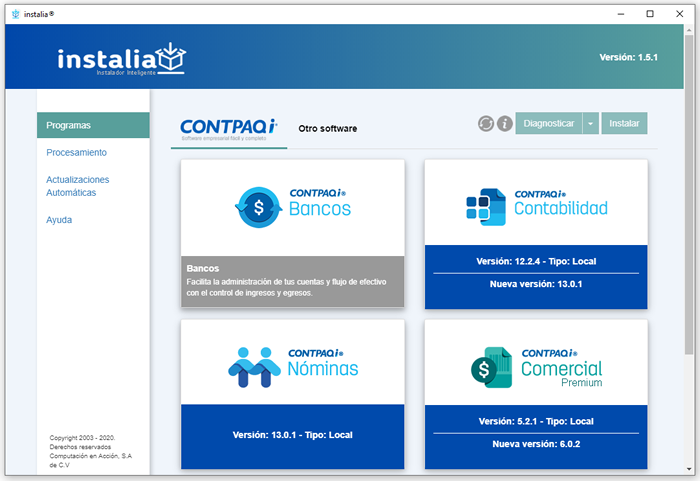Click the Instalar button
The width and height of the screenshot is (700, 481).
coord(624,123)
